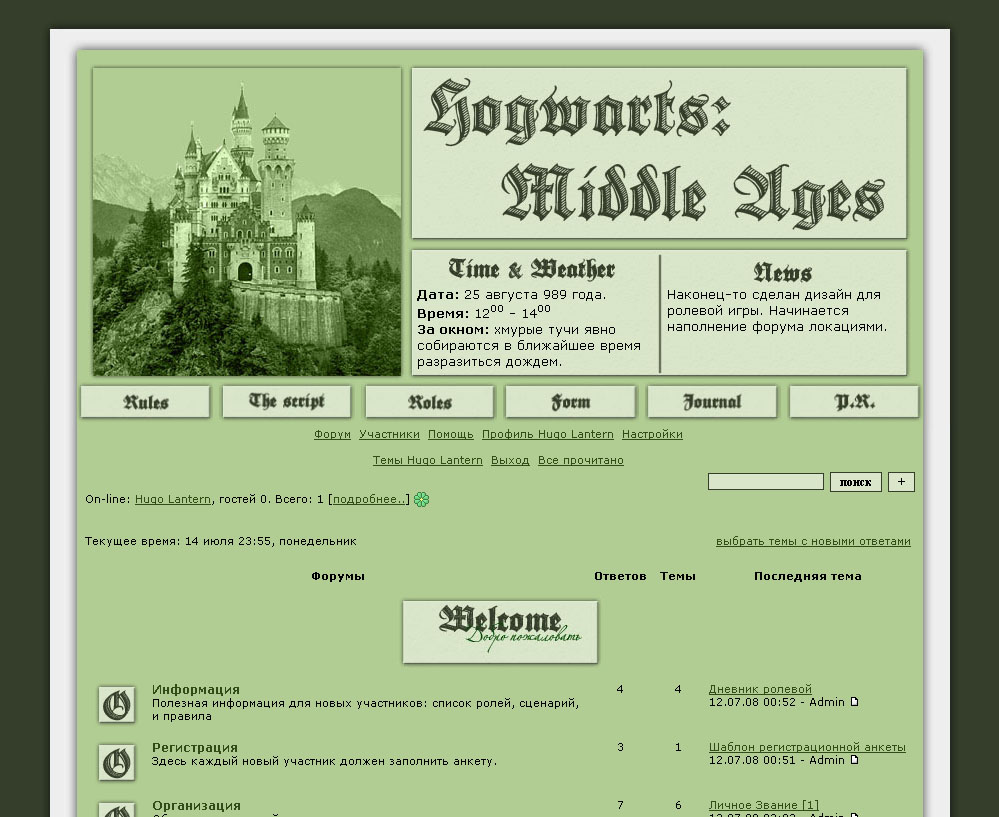Go to the Форум menu link

tap(332, 434)
